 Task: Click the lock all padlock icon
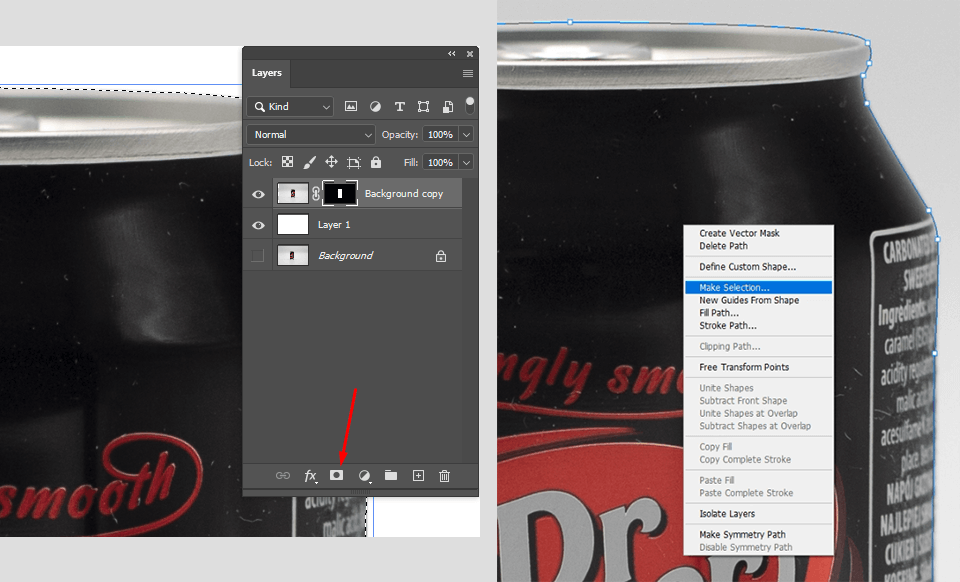click(376, 162)
